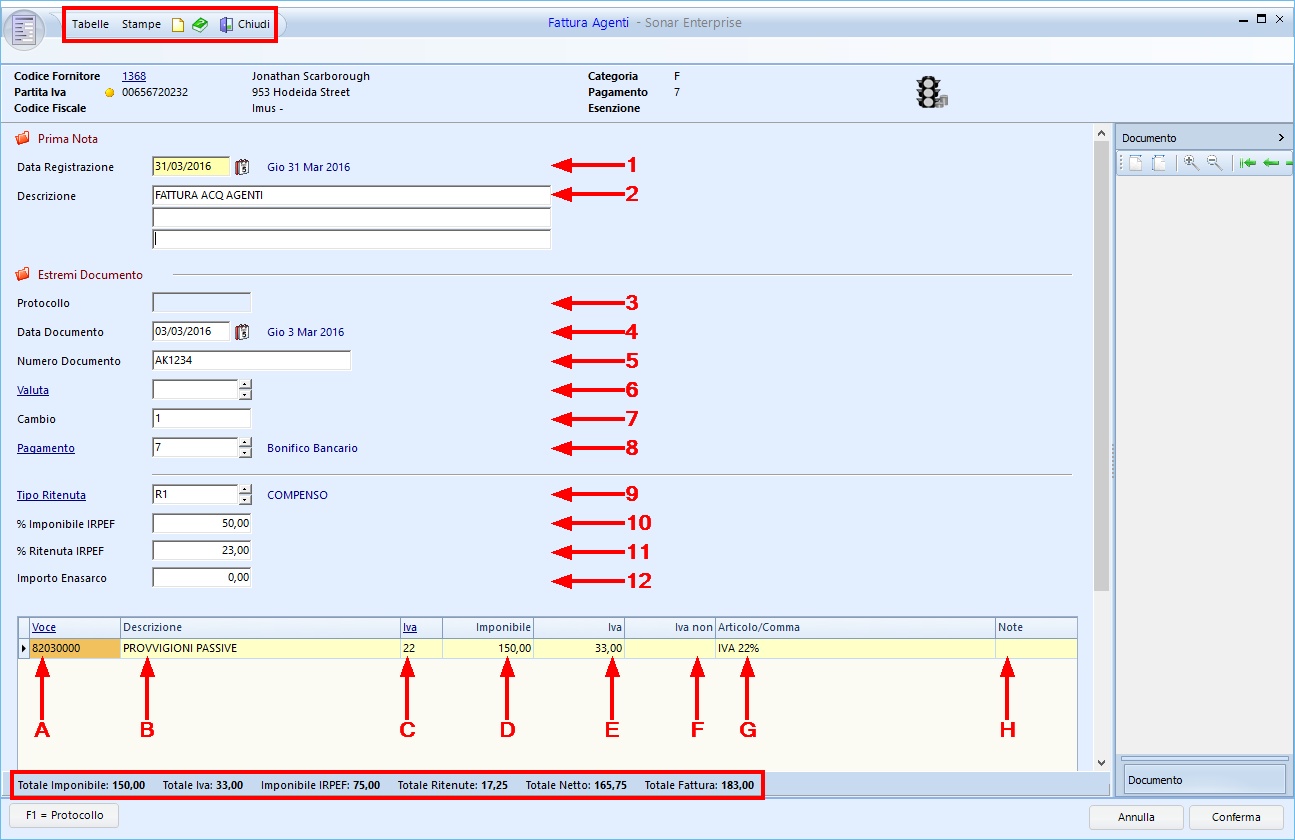Collapse the Documento panel with chevron
Image resolution: width=1295 pixels, height=840 pixels.
click(1281, 138)
